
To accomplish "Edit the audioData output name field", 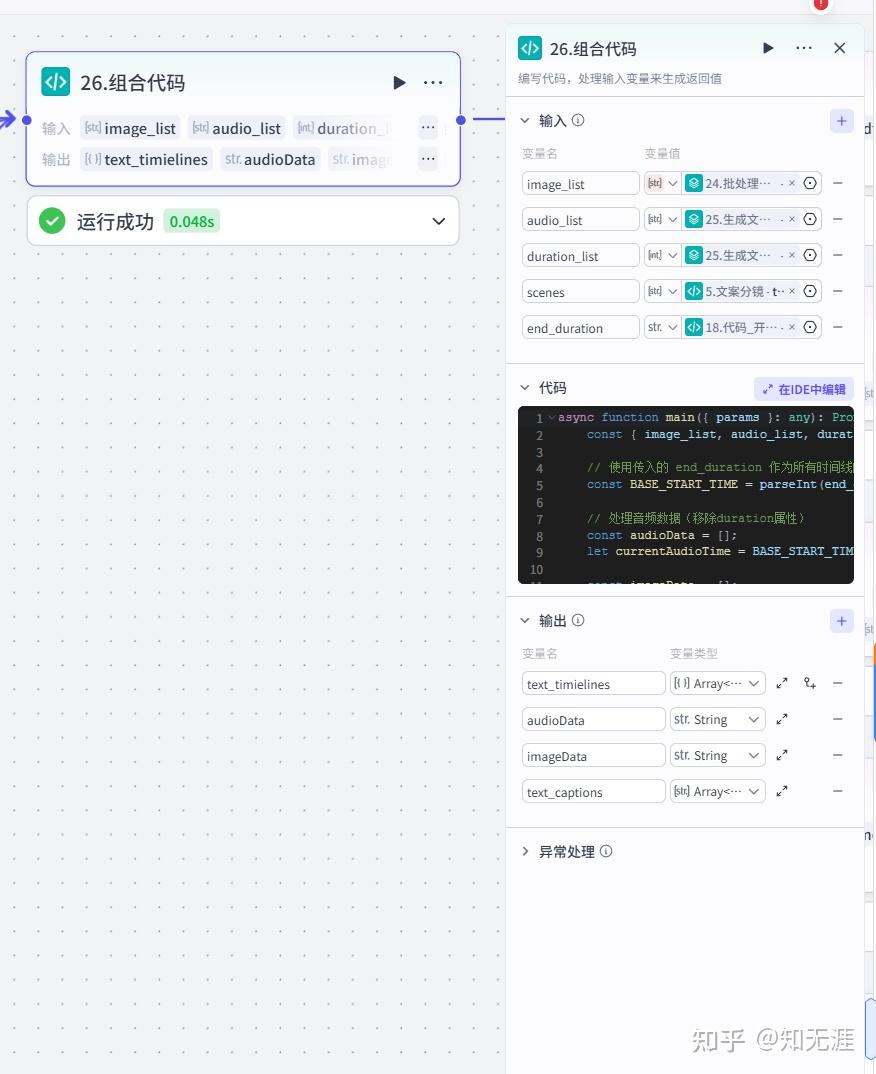I will click(593, 720).
